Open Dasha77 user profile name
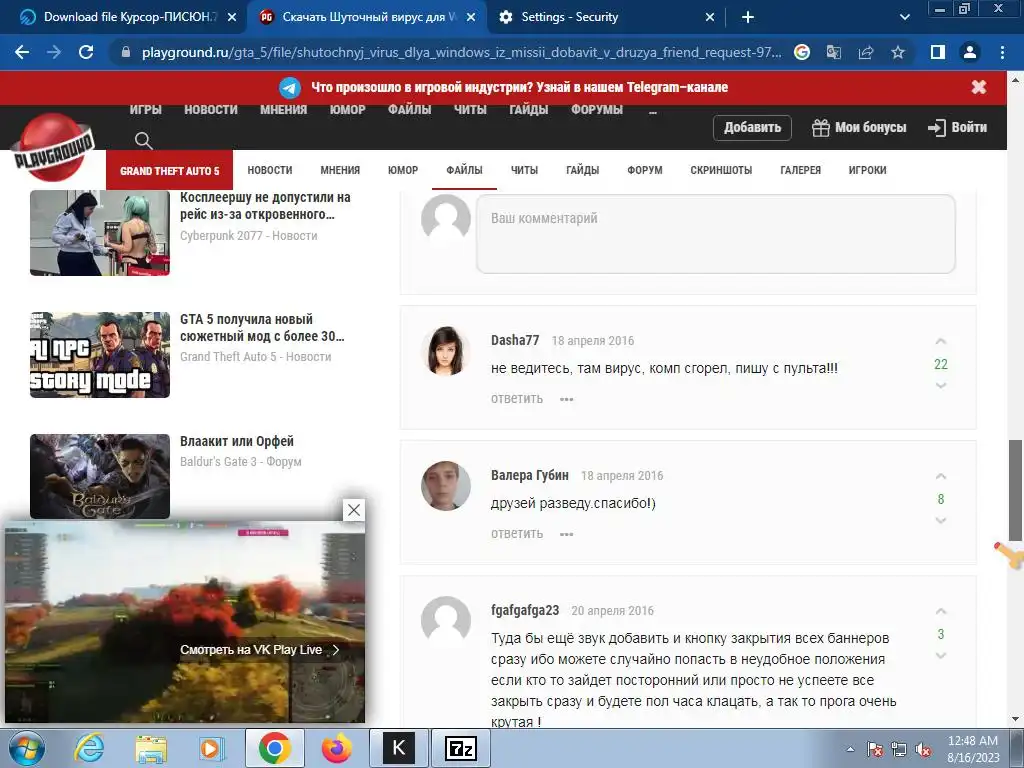 click(x=515, y=340)
